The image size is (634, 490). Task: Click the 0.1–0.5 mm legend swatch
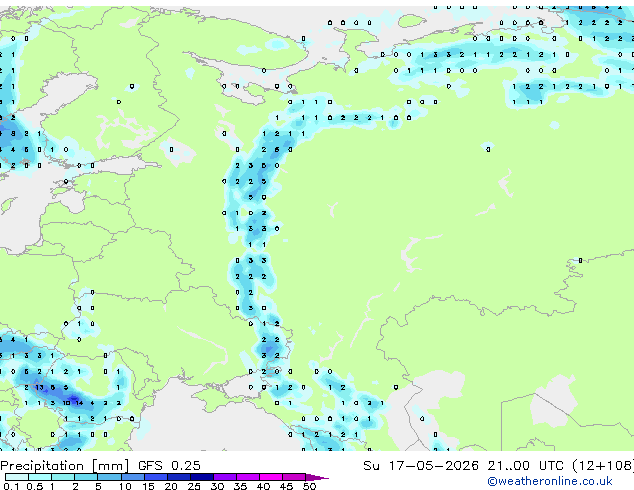pyautogui.click(x=17, y=477)
